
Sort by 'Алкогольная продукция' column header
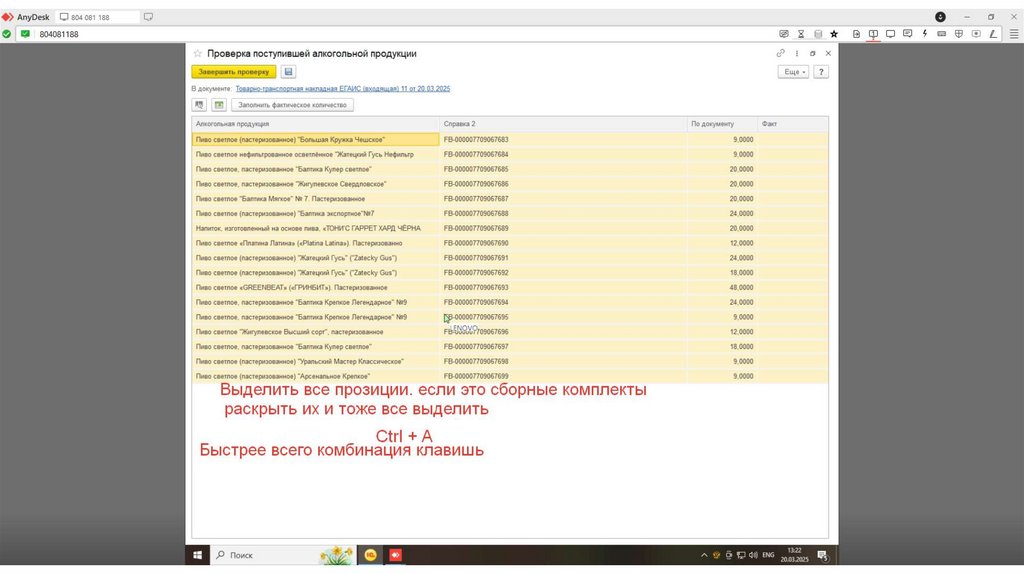(x=315, y=124)
